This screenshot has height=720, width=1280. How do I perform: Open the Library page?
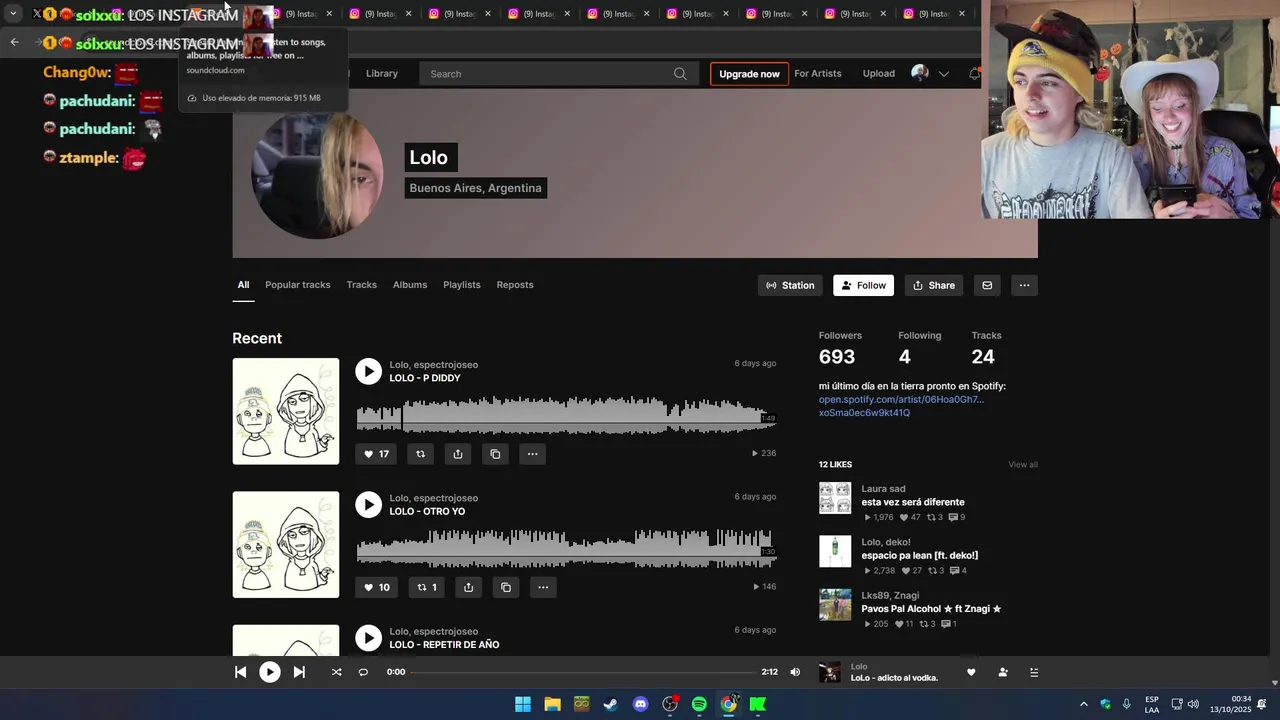(382, 73)
